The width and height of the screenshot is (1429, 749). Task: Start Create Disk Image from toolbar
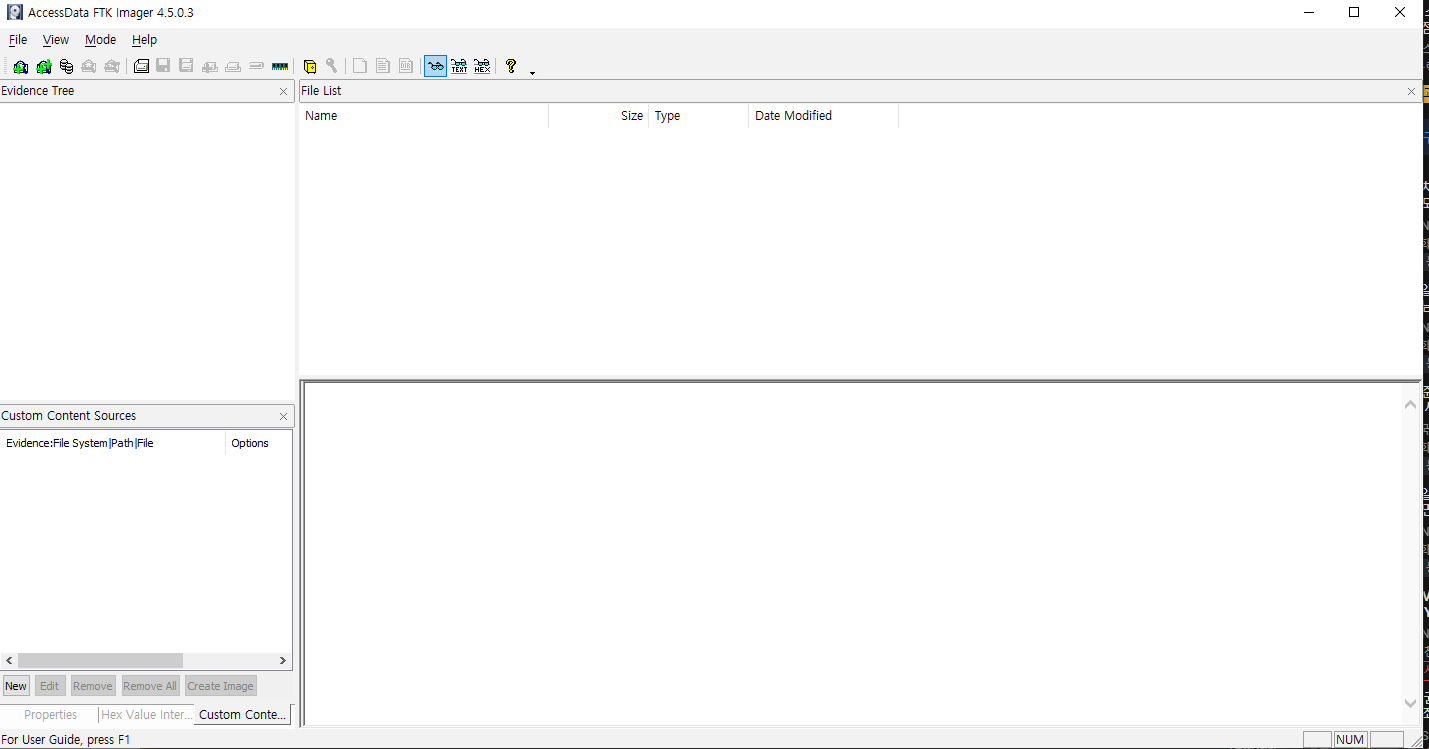point(141,67)
